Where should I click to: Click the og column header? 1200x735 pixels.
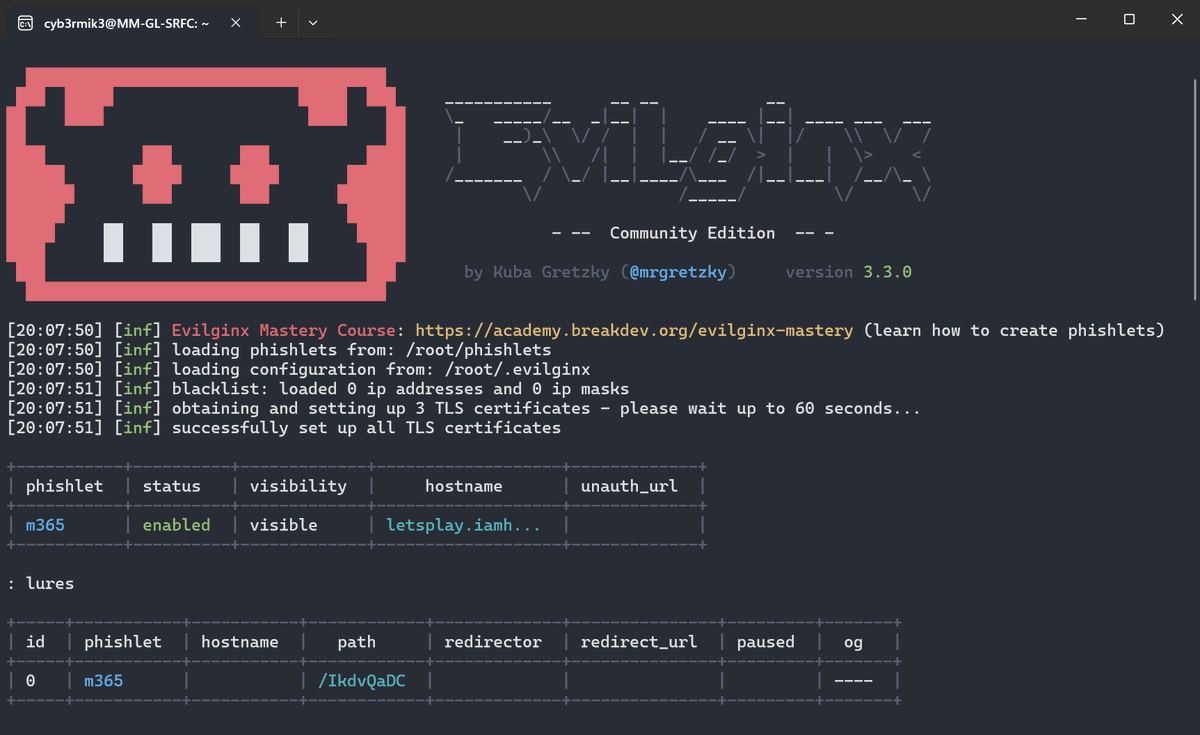(x=853, y=642)
